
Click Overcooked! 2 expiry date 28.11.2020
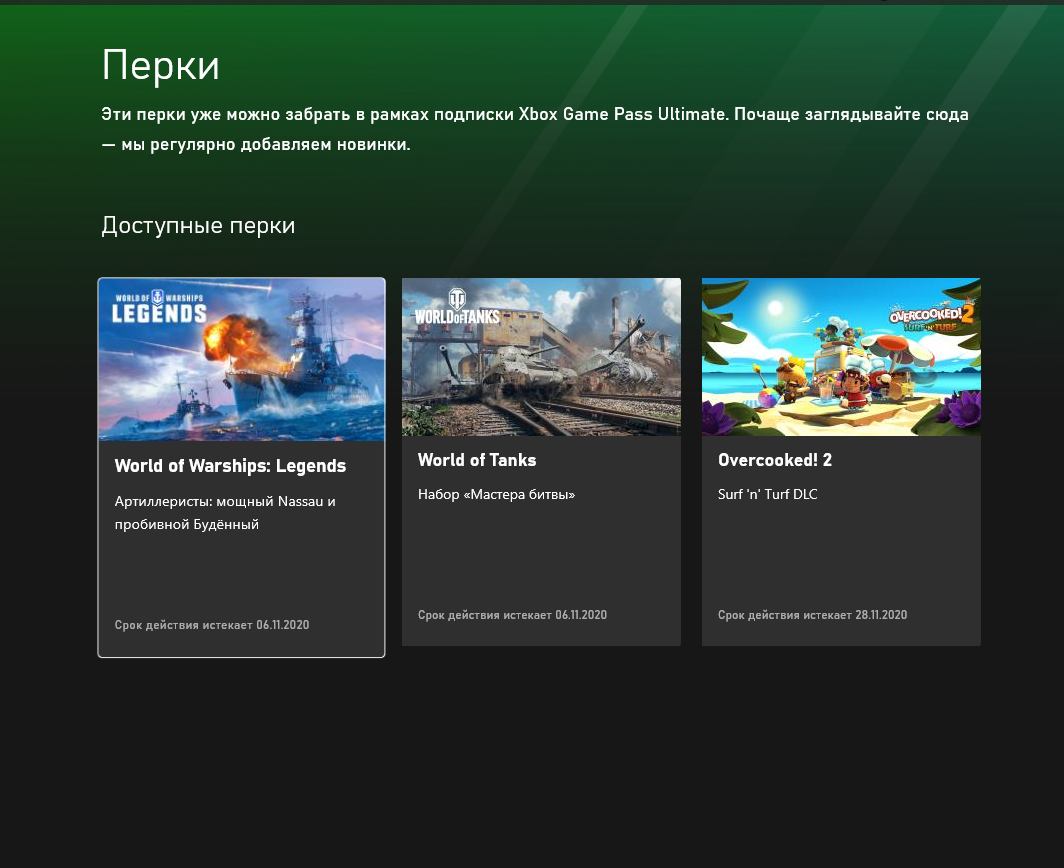[x=812, y=615]
